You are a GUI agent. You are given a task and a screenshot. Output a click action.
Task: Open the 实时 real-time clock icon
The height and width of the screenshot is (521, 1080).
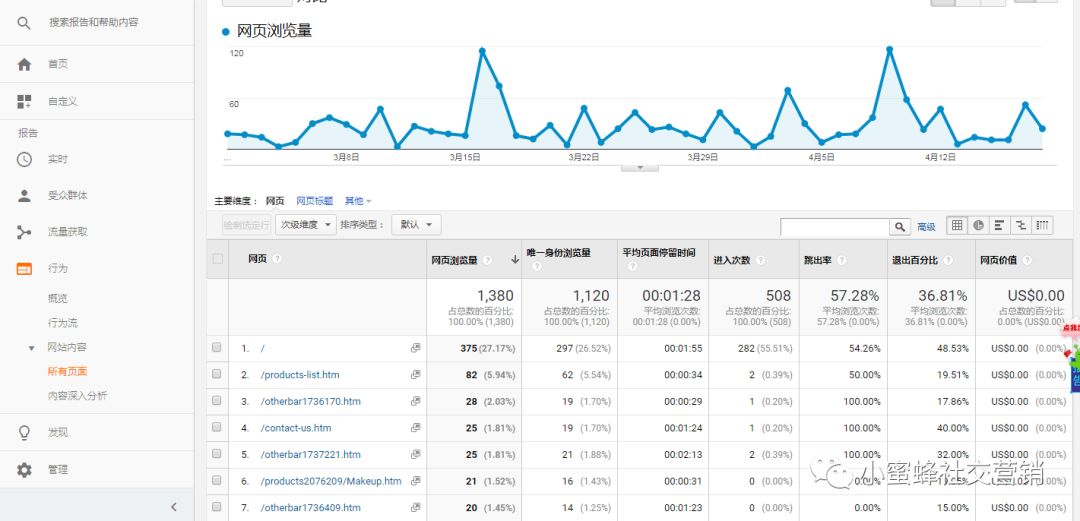pyautogui.click(x=24, y=159)
